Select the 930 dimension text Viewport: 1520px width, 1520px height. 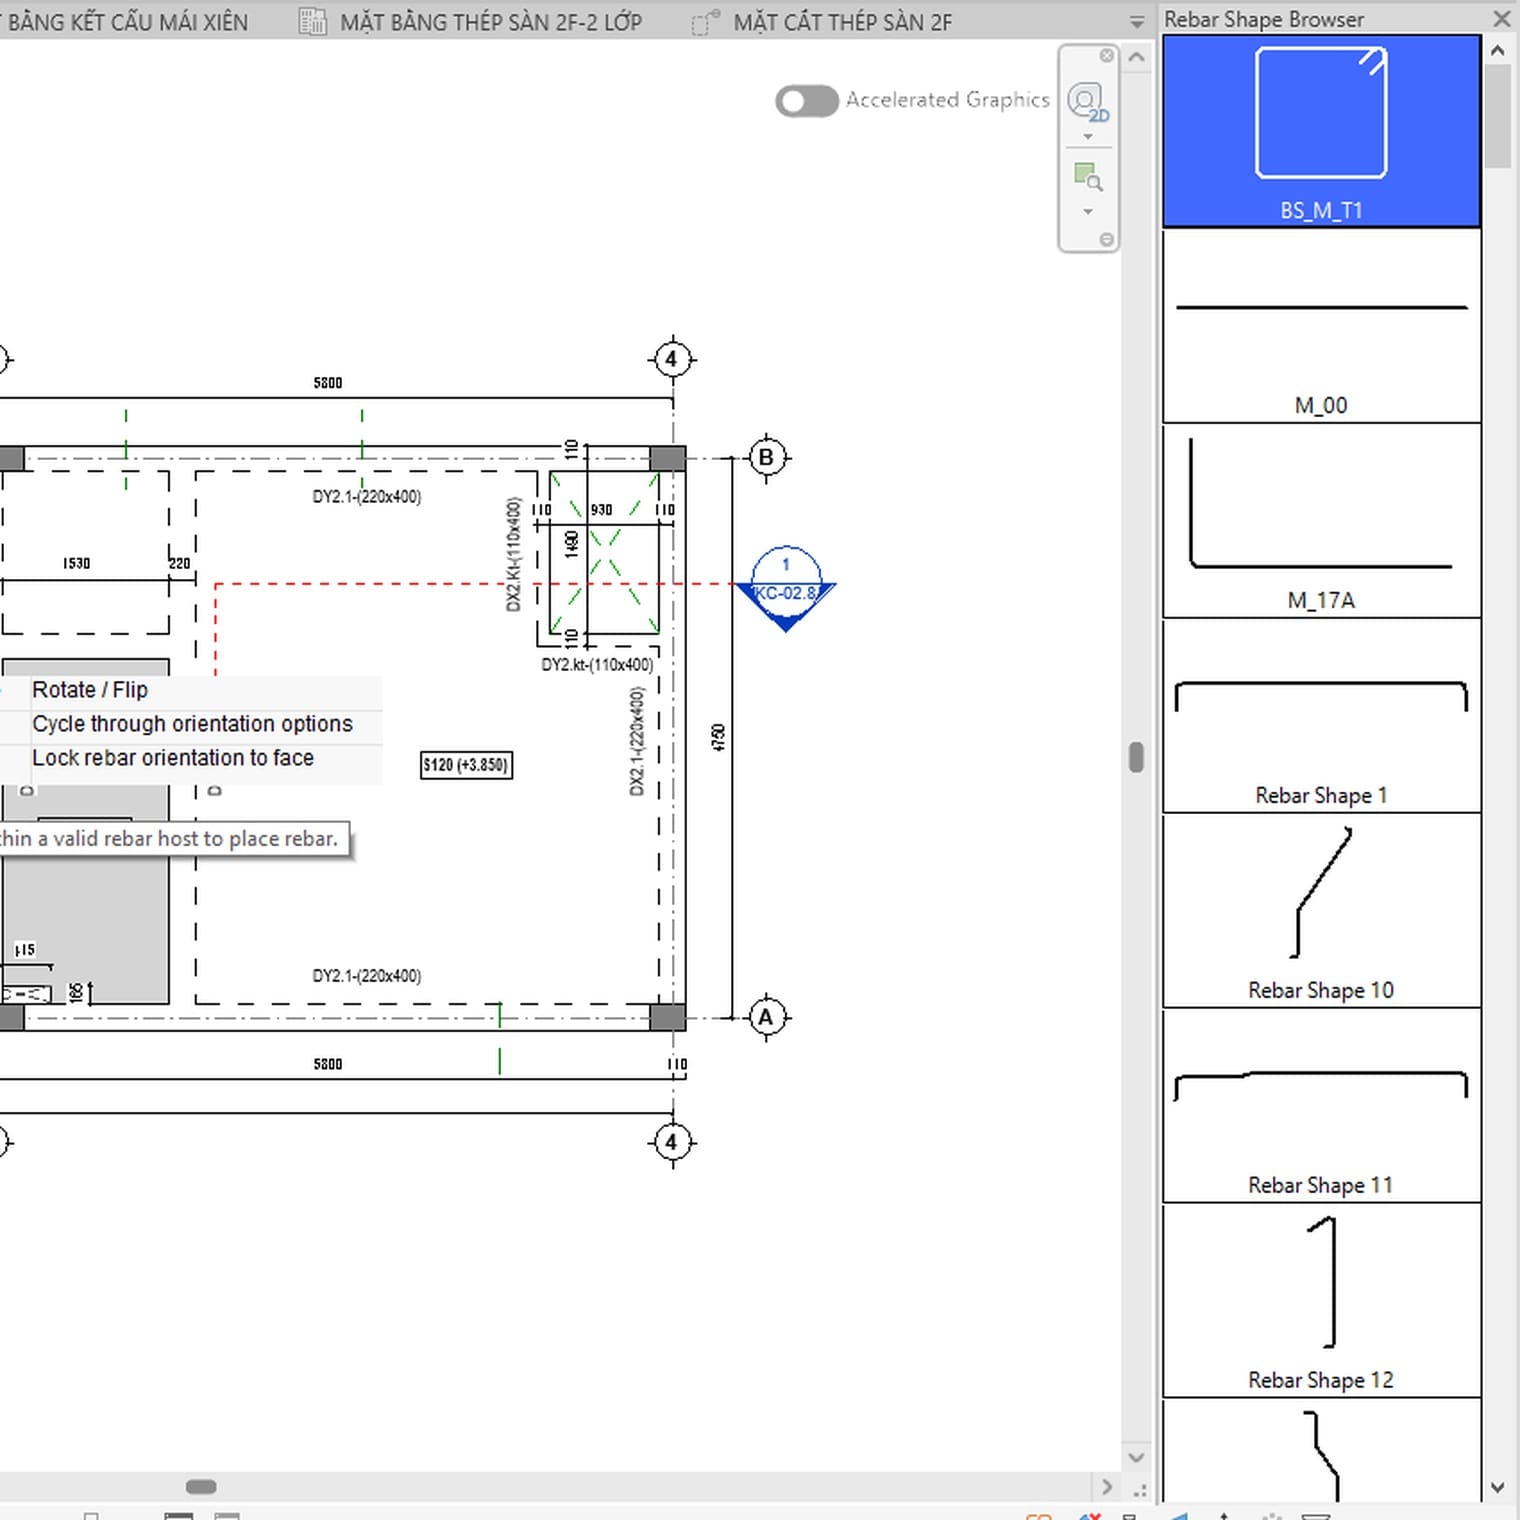[x=601, y=510]
